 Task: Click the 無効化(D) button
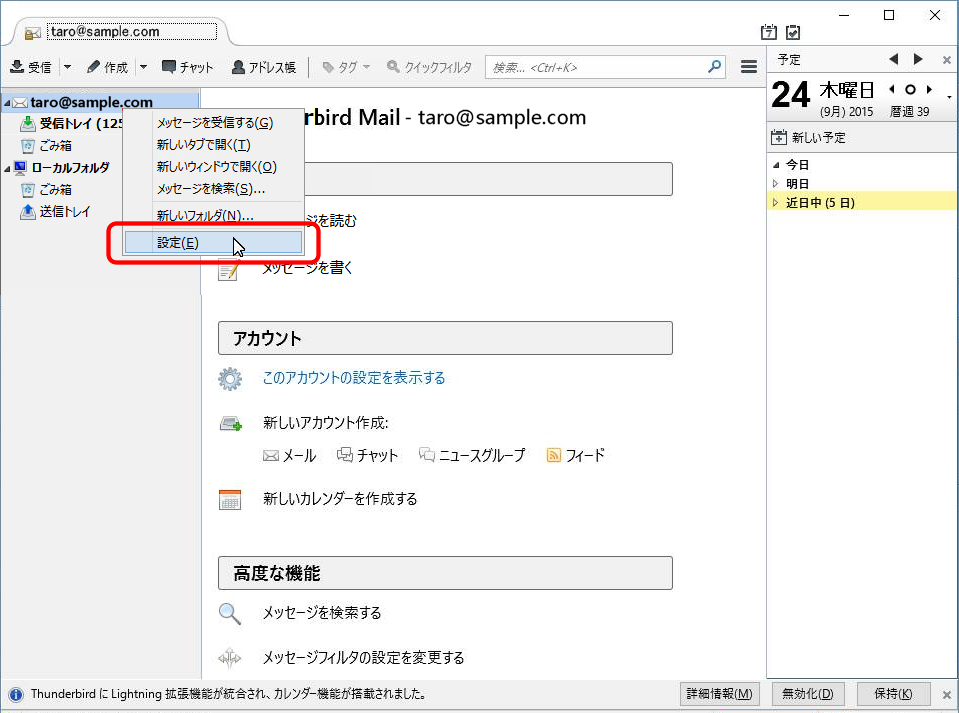pyautogui.click(x=806, y=694)
